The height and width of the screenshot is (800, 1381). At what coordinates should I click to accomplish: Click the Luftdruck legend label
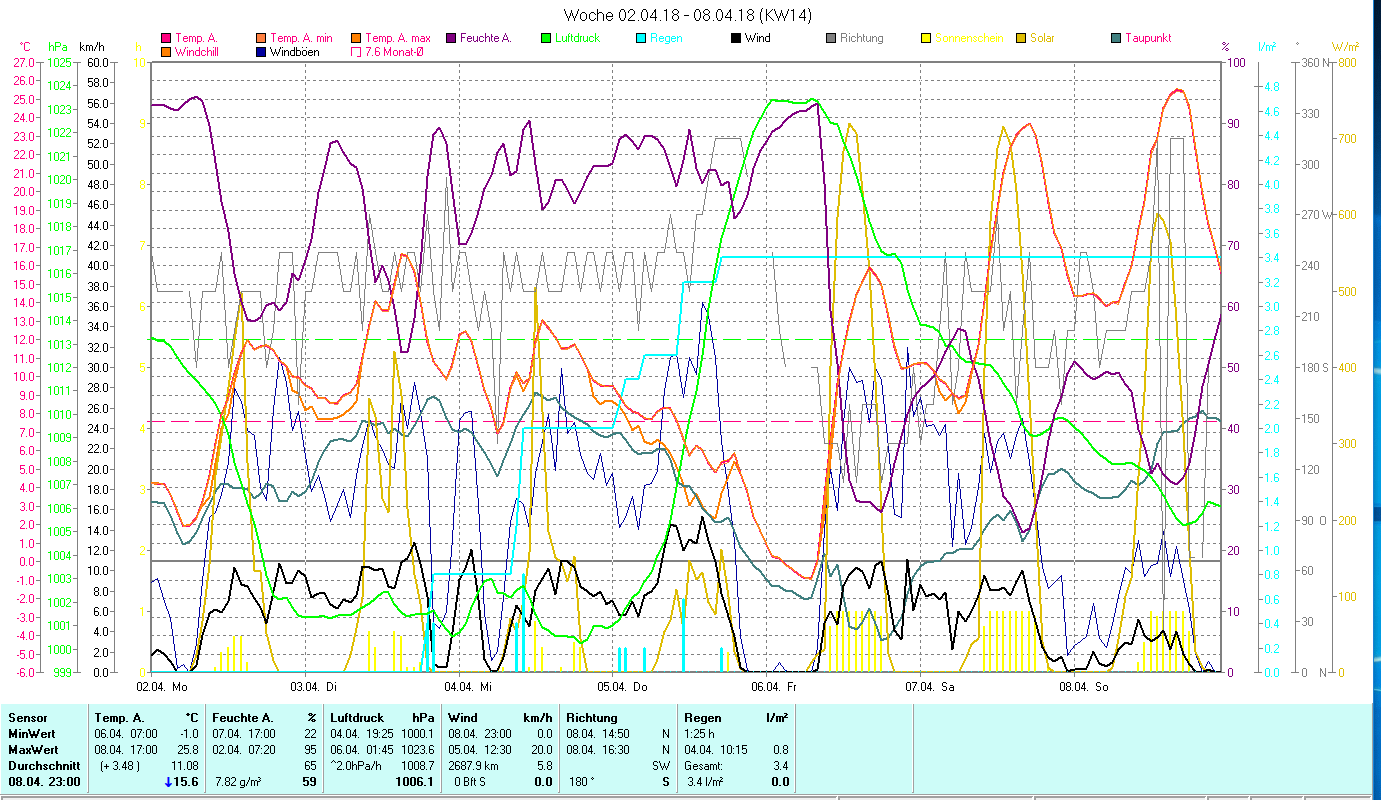(x=578, y=38)
